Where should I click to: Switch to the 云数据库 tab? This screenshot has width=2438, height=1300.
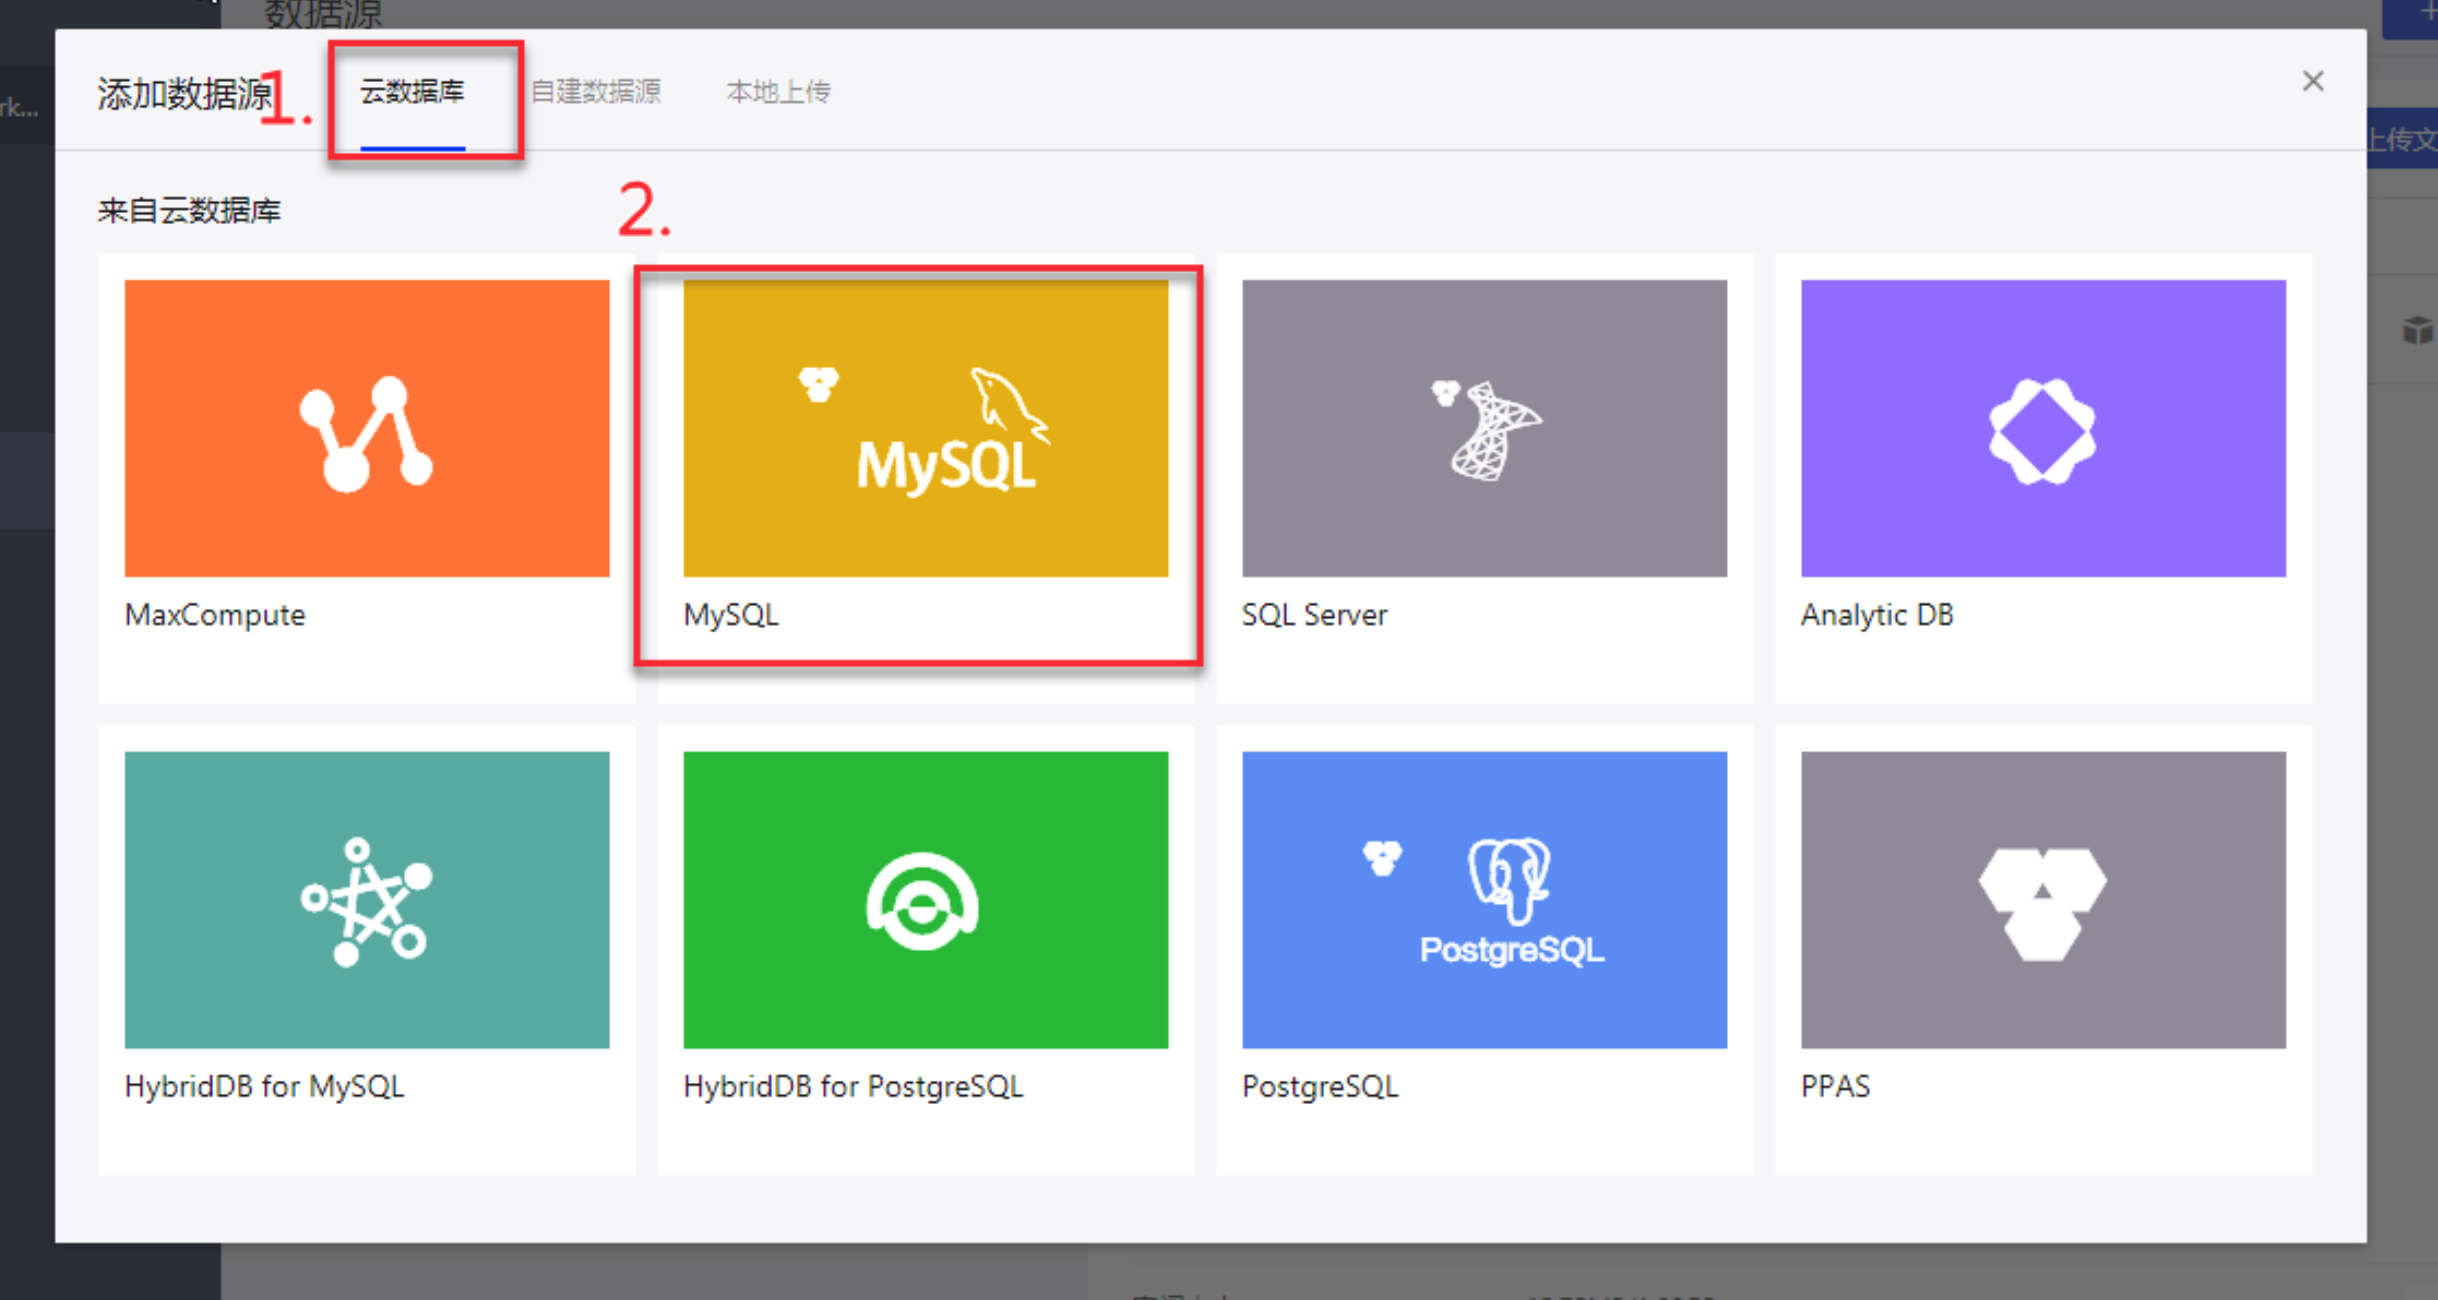click(x=412, y=92)
